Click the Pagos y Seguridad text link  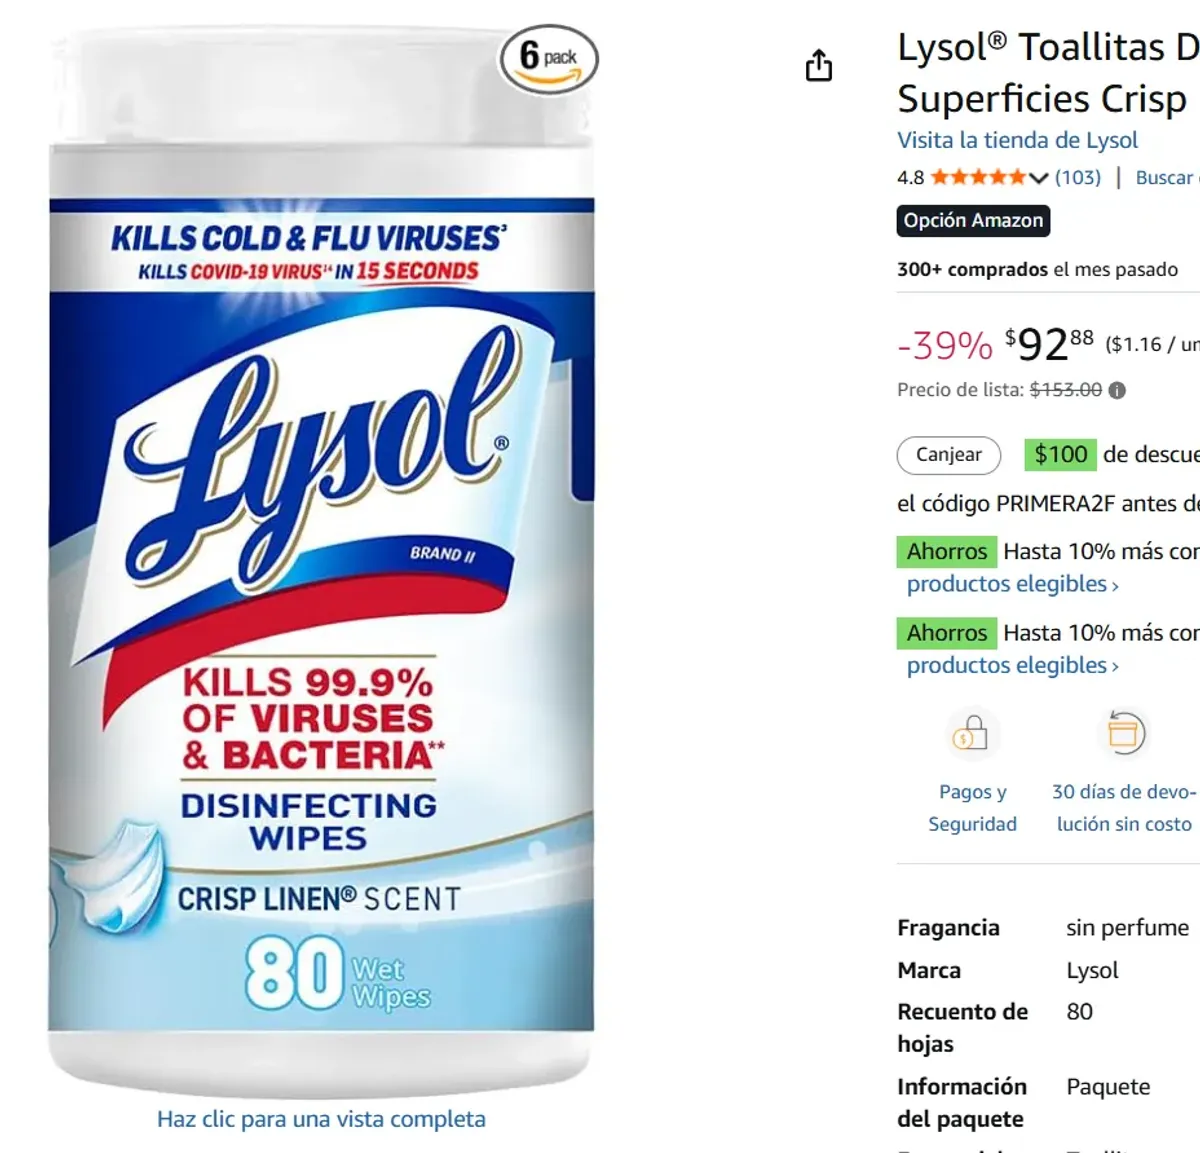(x=972, y=807)
